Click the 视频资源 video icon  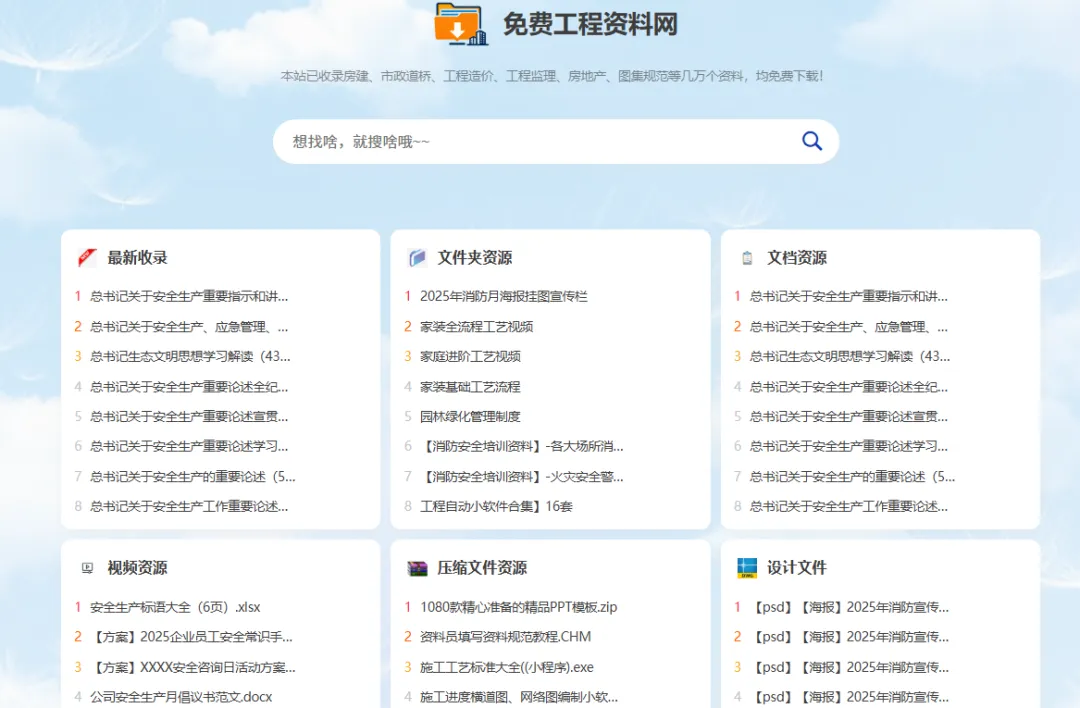[x=87, y=568]
